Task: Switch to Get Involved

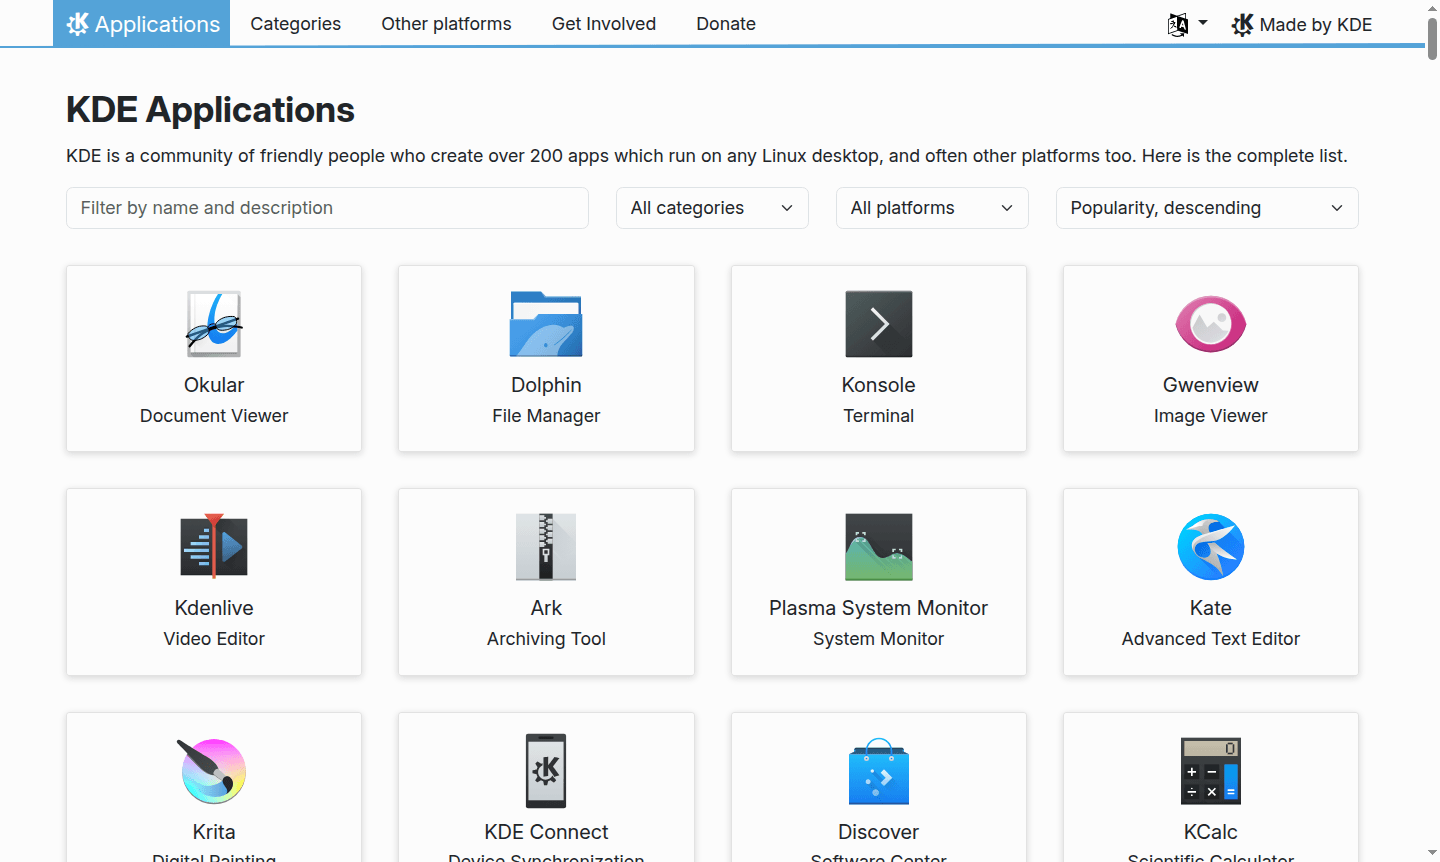Action: coord(604,23)
